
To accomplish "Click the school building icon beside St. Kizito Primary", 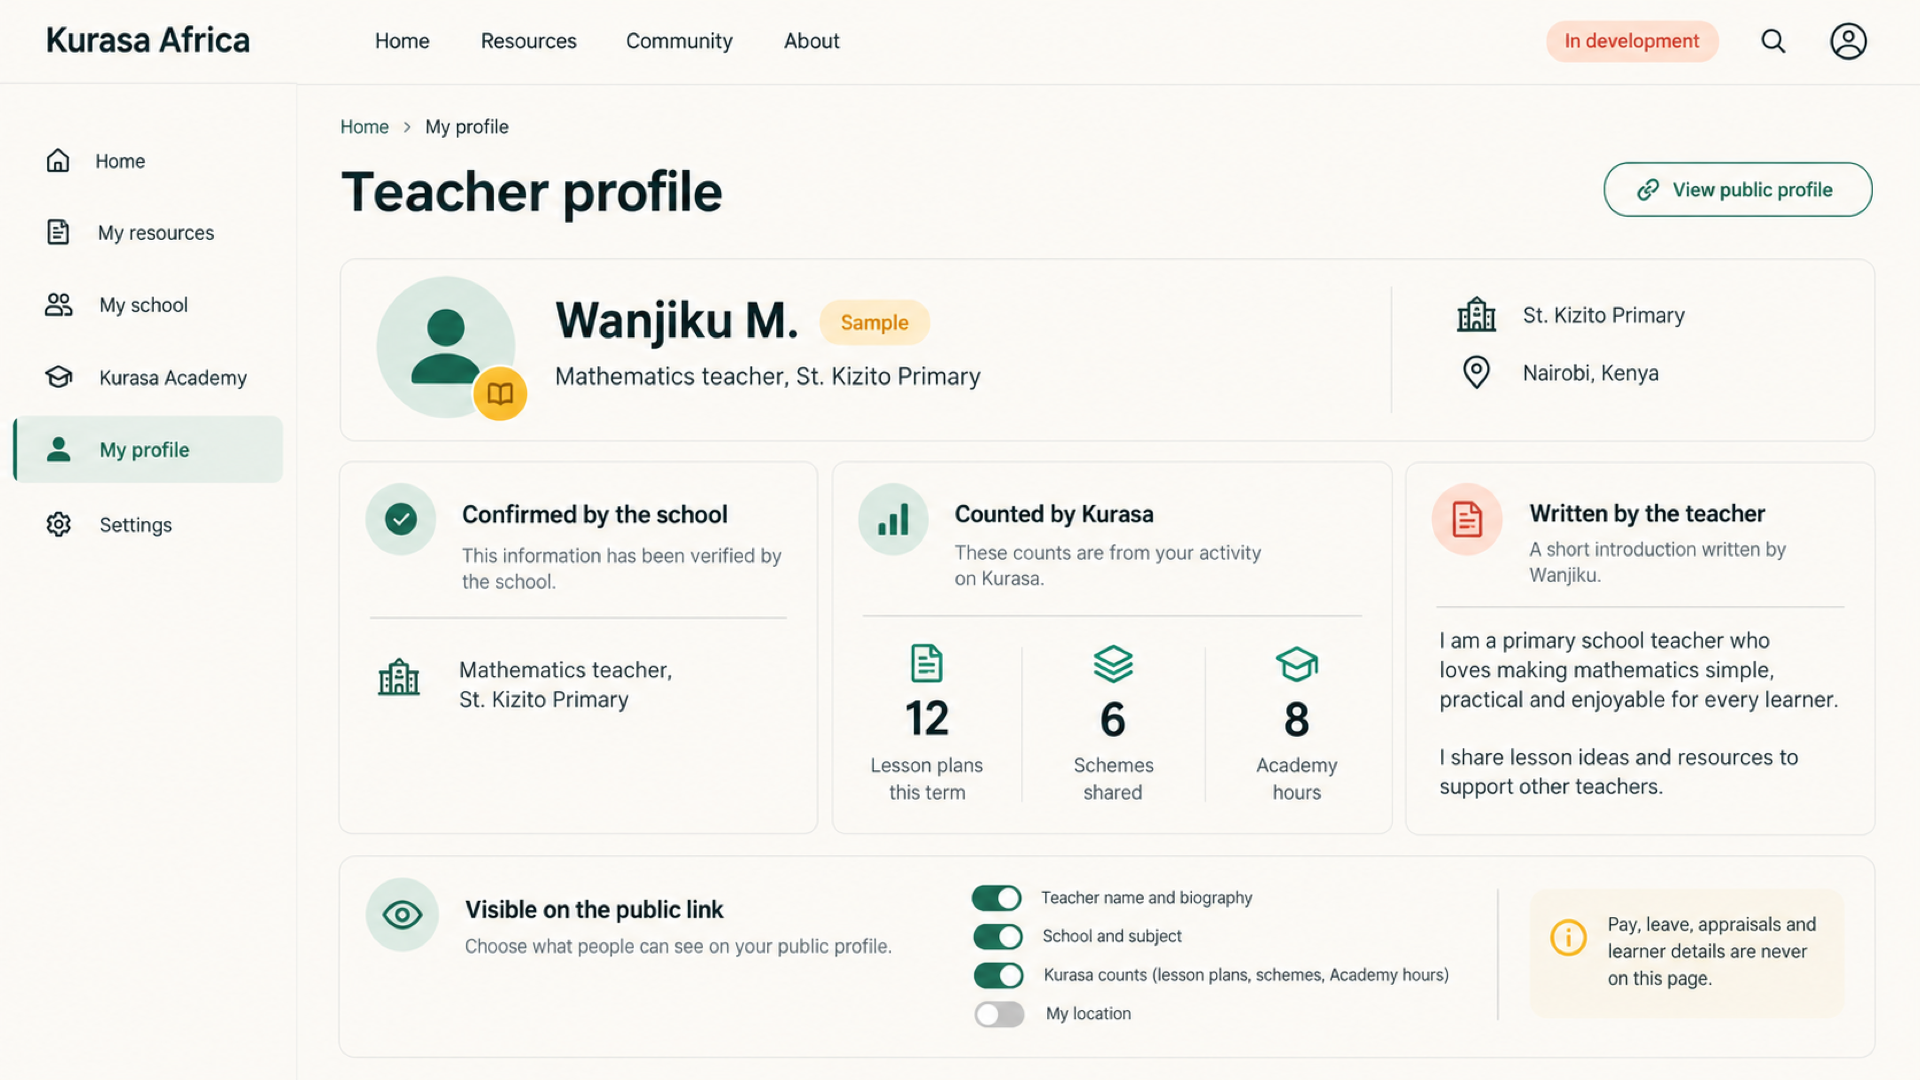I will pos(1476,315).
